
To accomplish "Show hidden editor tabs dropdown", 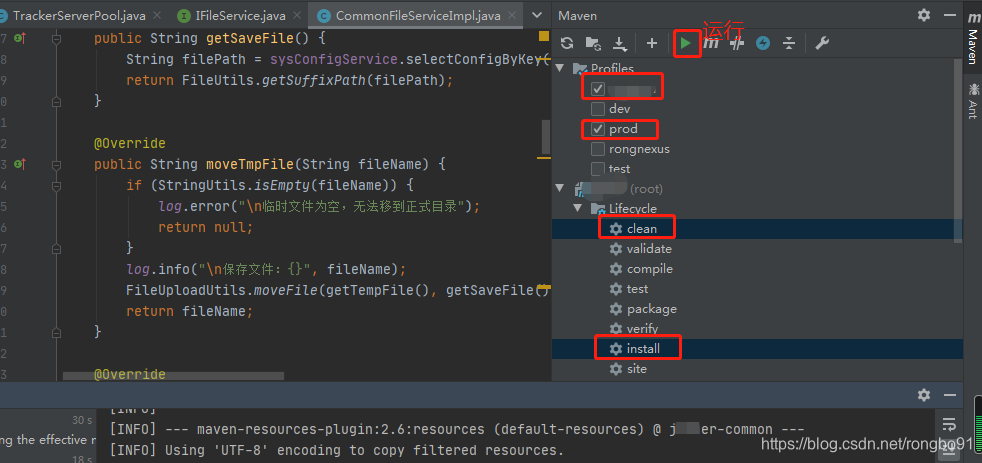I will tap(537, 15).
